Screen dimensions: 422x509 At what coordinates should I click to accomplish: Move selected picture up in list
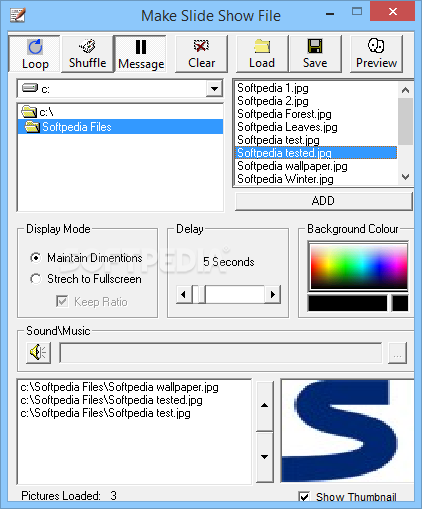[x=265, y=406]
